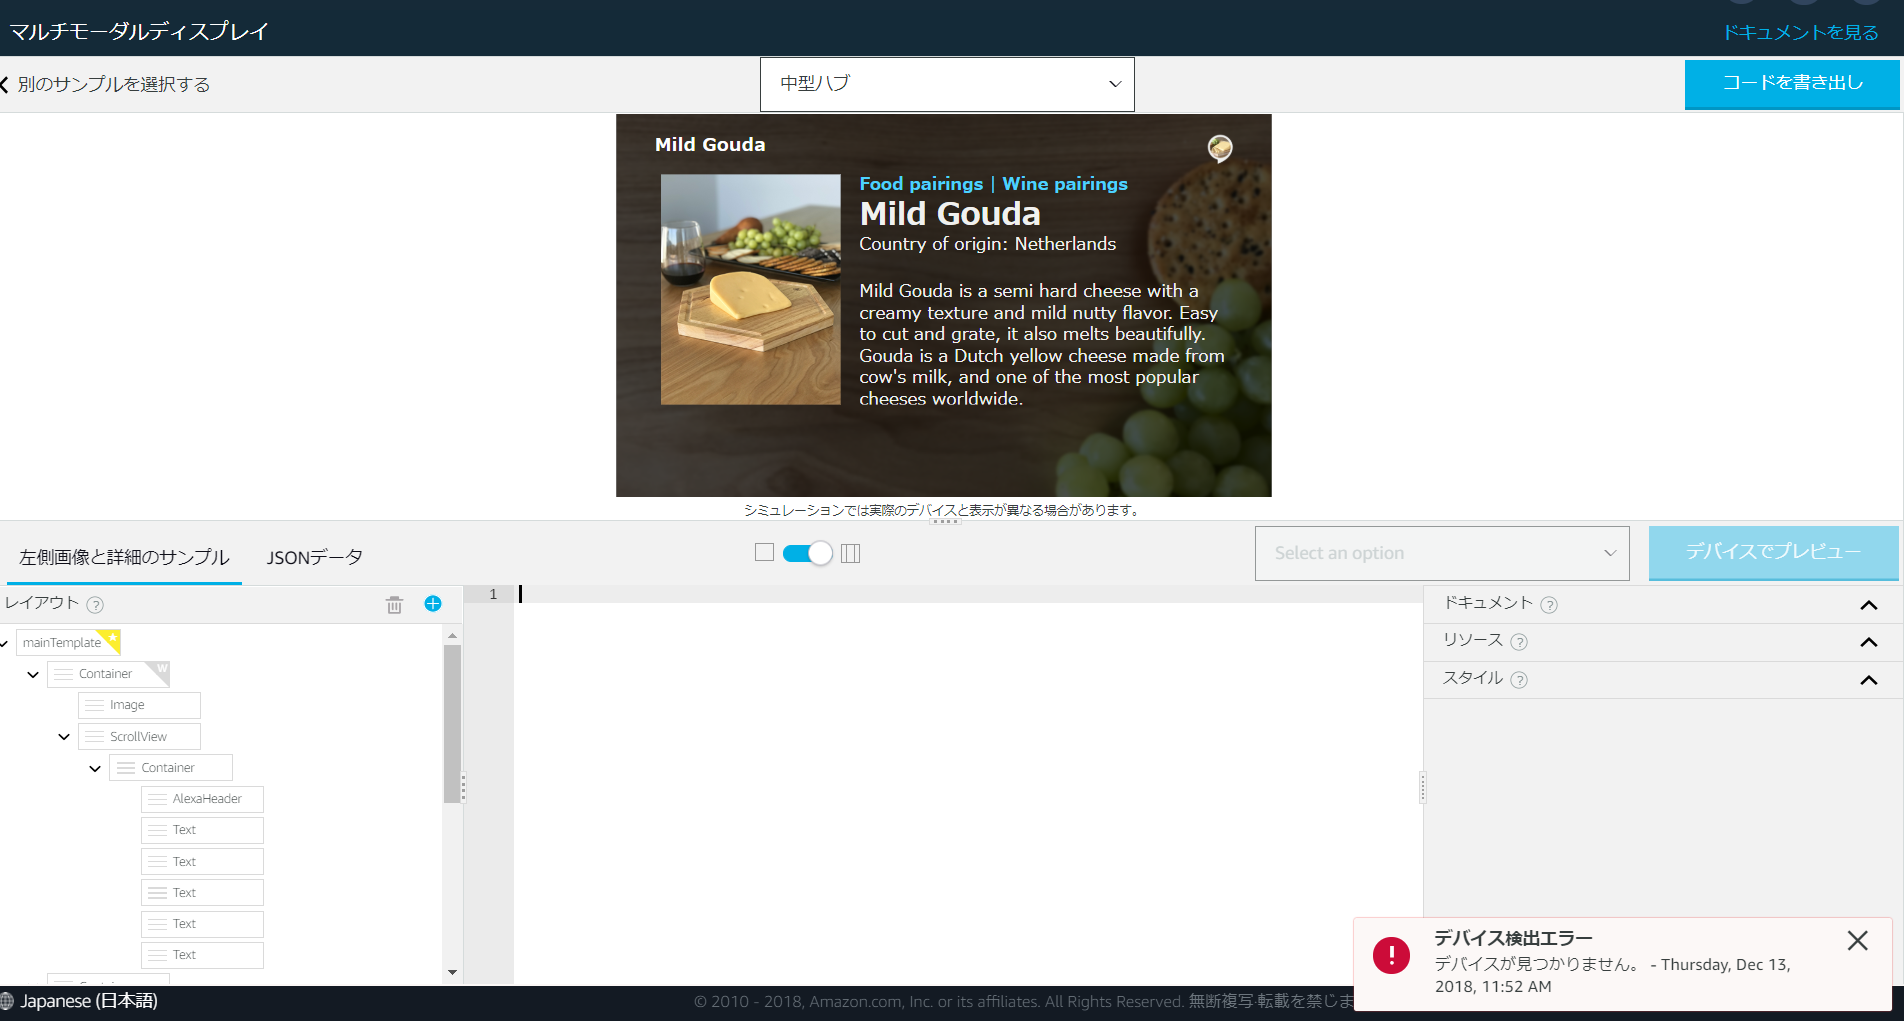The width and height of the screenshot is (1904, 1021).
Task: Click the globe icon next to Japanese
Action: (x=7, y=1001)
